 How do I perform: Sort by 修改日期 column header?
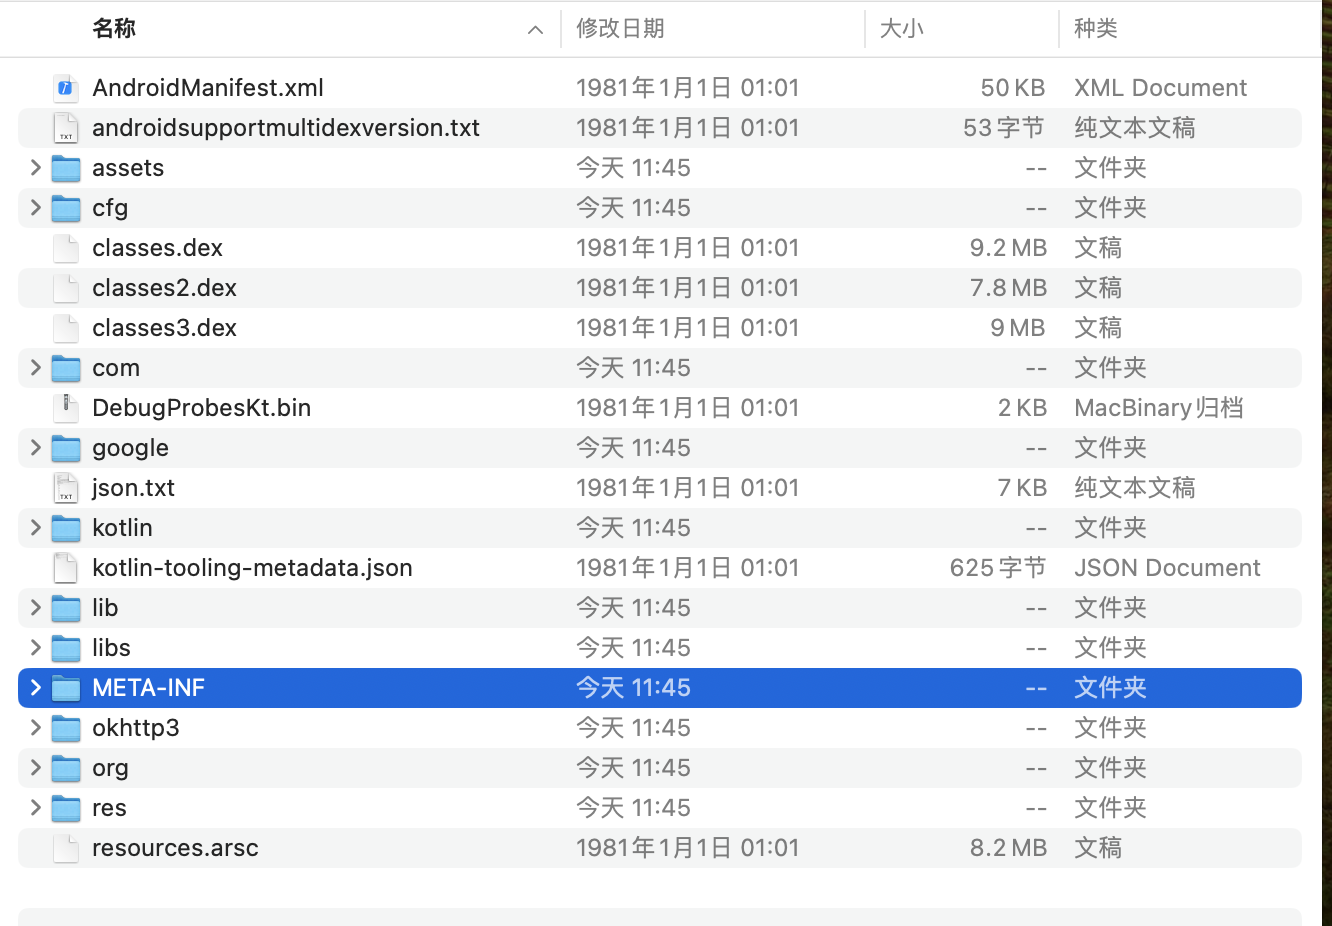[620, 29]
